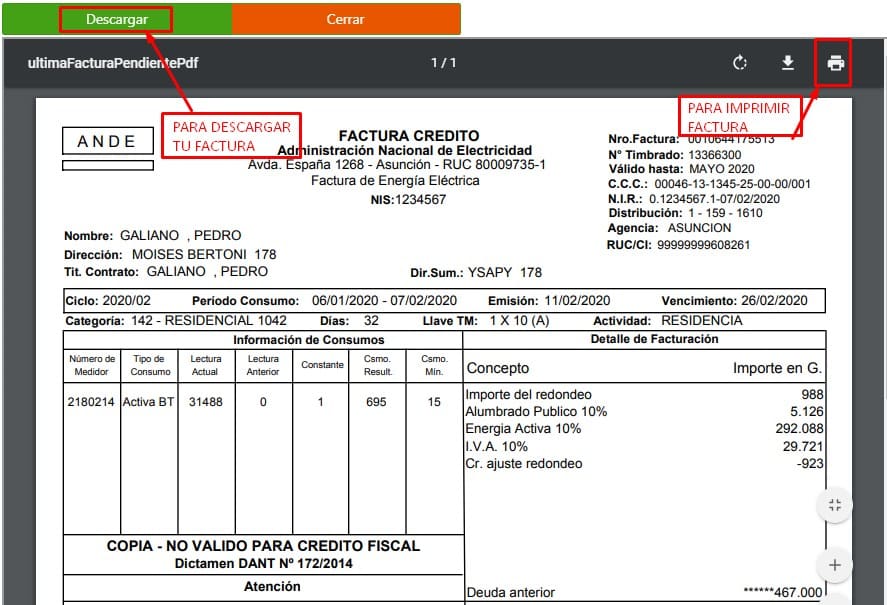Click the Activa BT cell
887x605 pixels.
pos(149,402)
